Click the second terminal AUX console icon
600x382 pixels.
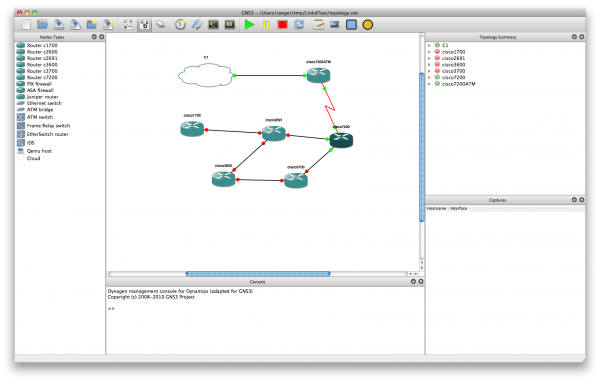point(230,25)
